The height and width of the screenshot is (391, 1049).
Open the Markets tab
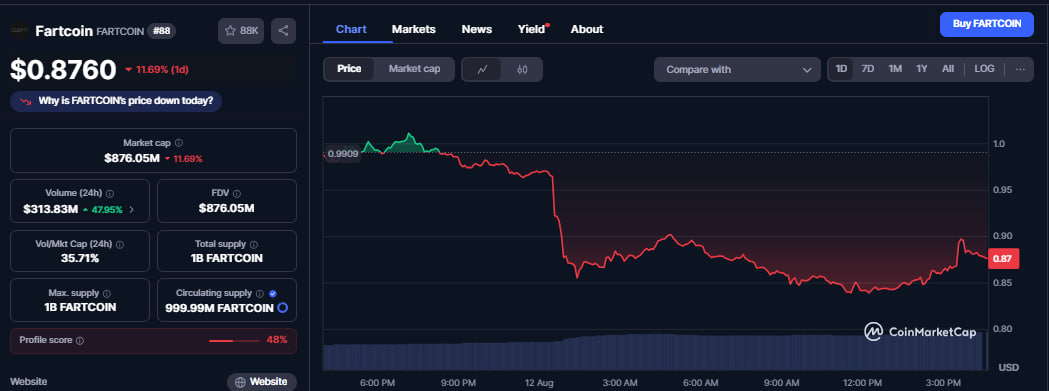tap(413, 29)
